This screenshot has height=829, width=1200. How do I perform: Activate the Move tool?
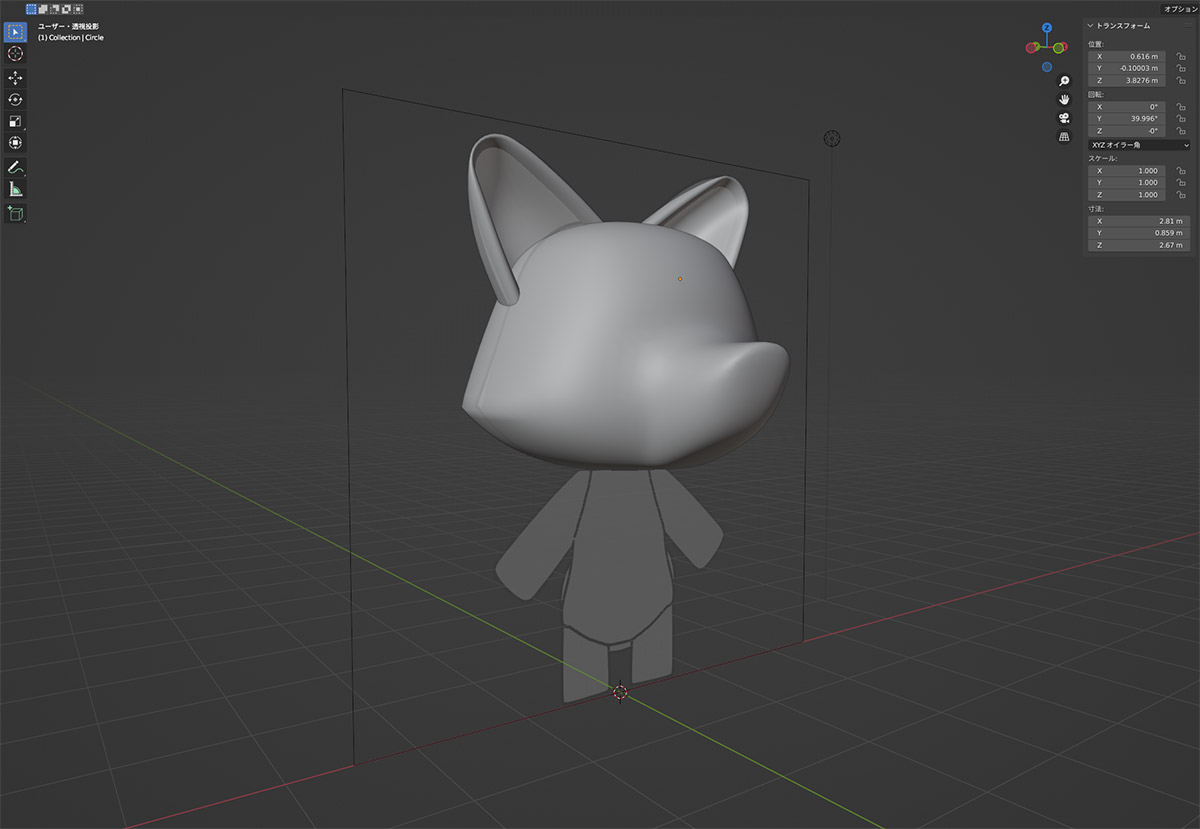(x=15, y=78)
